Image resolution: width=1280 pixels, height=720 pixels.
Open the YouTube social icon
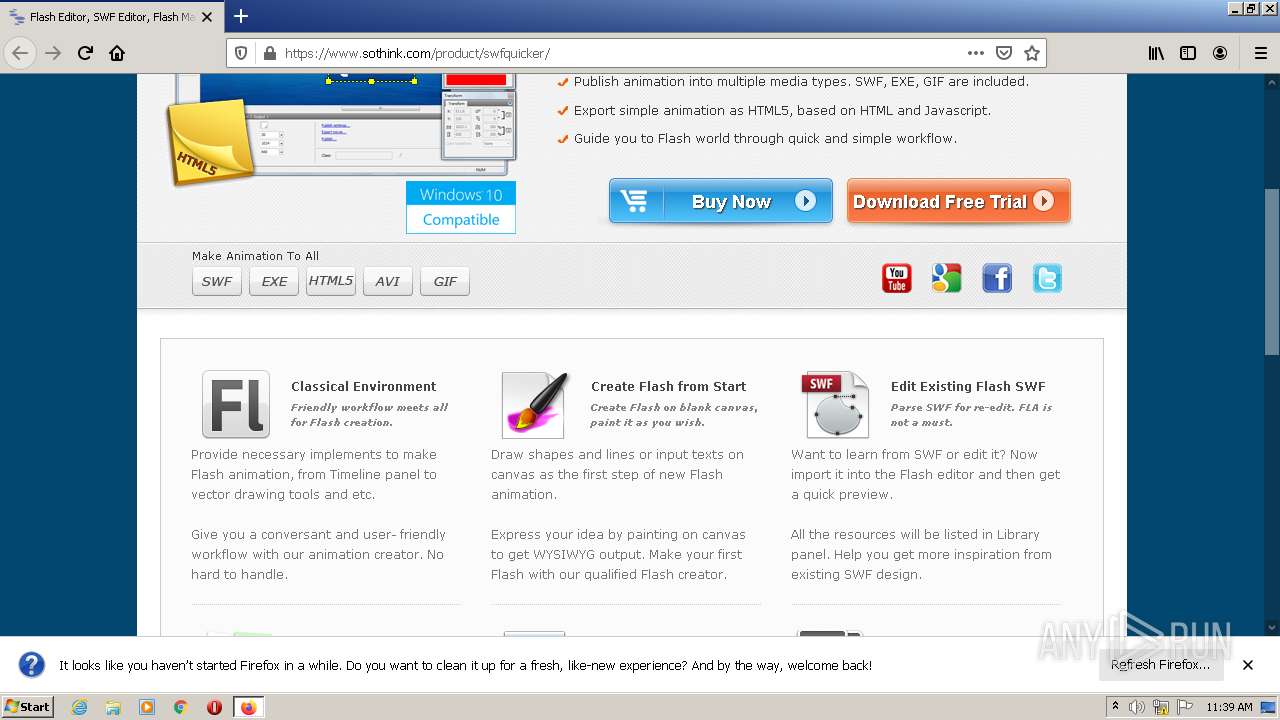897,278
